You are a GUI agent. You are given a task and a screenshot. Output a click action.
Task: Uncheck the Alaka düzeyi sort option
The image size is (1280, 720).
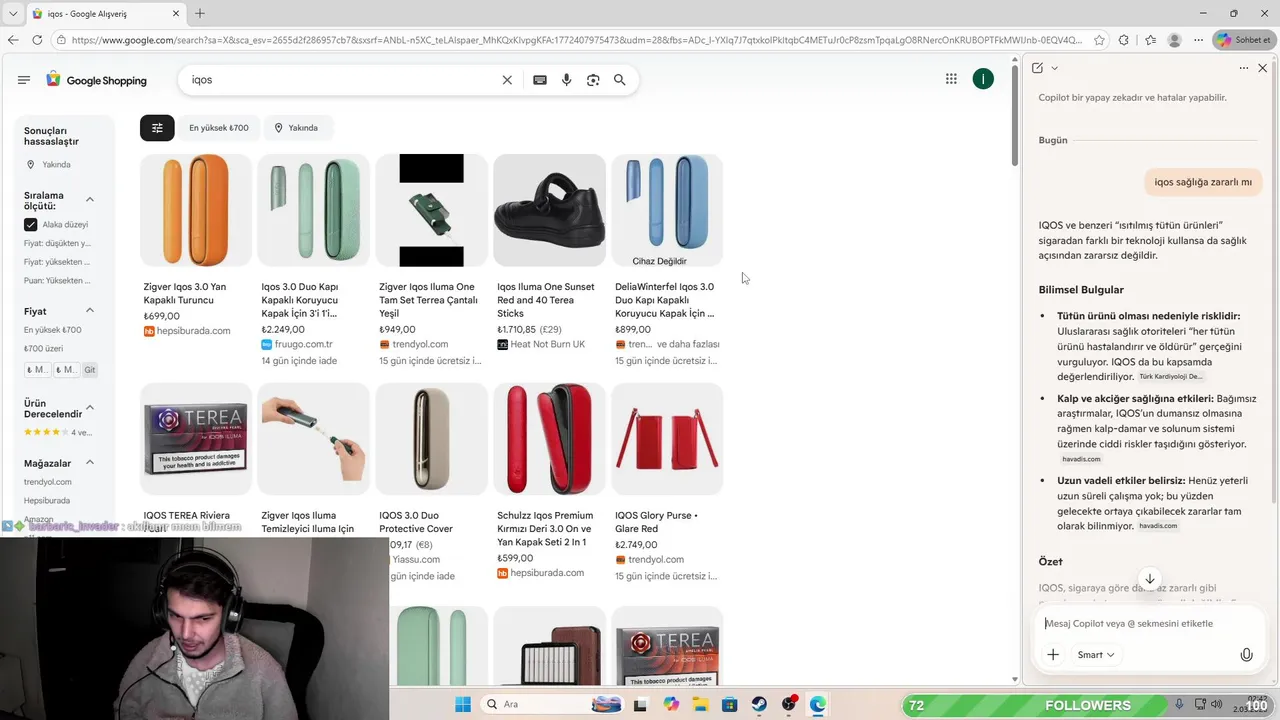point(31,225)
